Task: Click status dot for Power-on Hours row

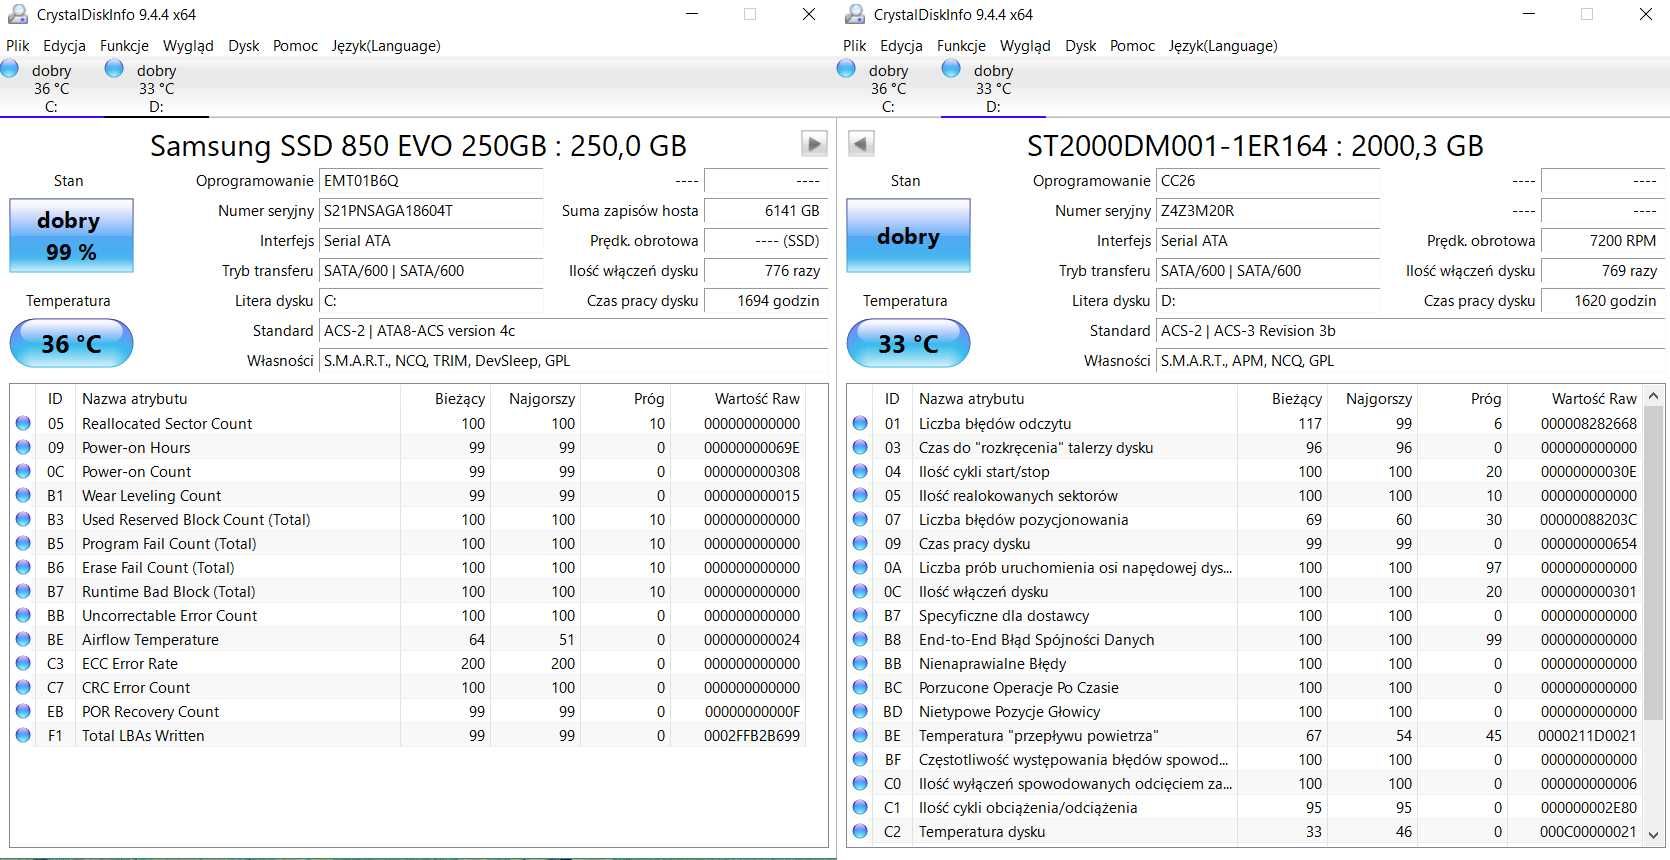Action: 23,447
